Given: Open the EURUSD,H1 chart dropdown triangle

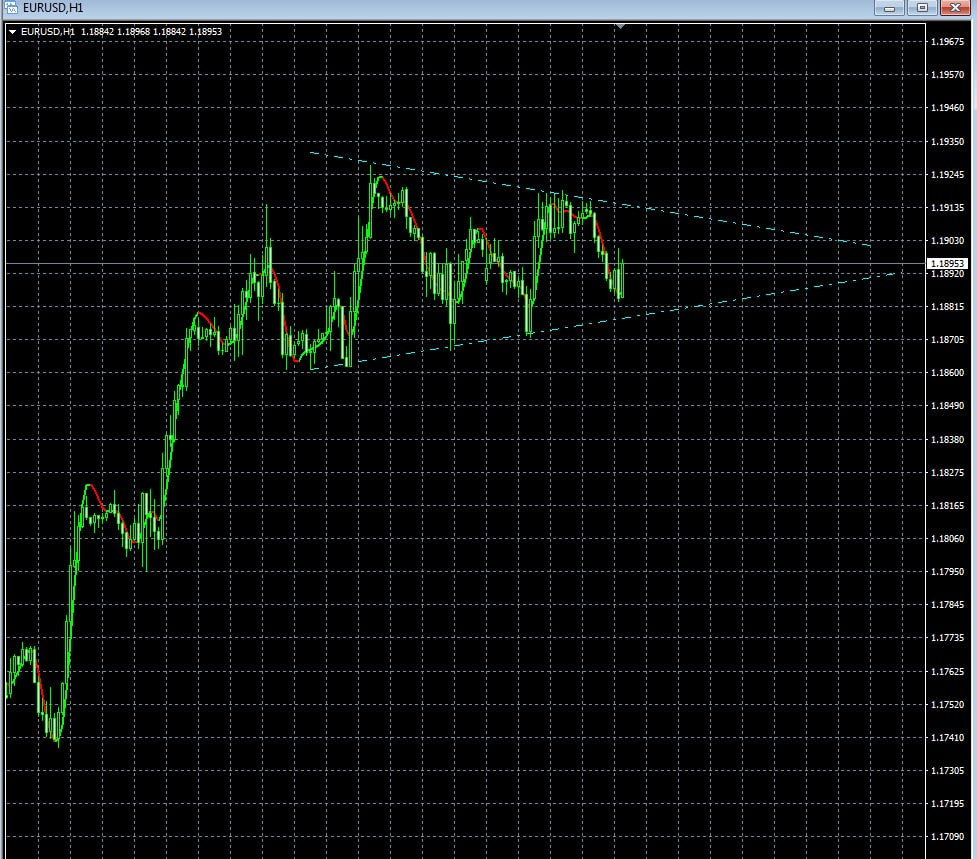Looking at the screenshot, I should tap(12, 32).
